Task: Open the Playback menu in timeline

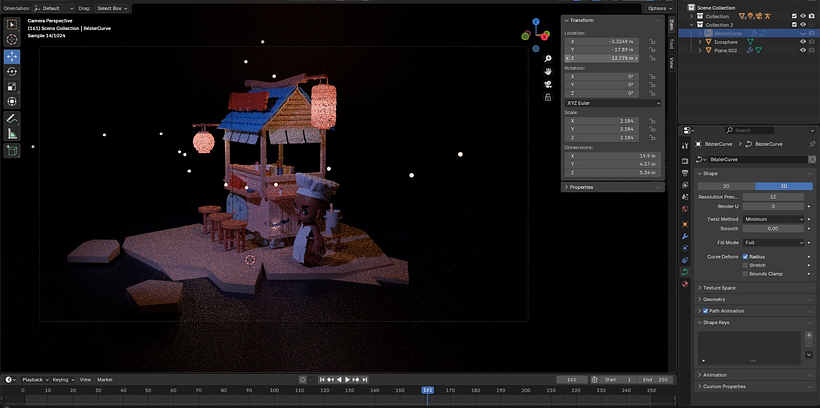Action: (x=33, y=380)
